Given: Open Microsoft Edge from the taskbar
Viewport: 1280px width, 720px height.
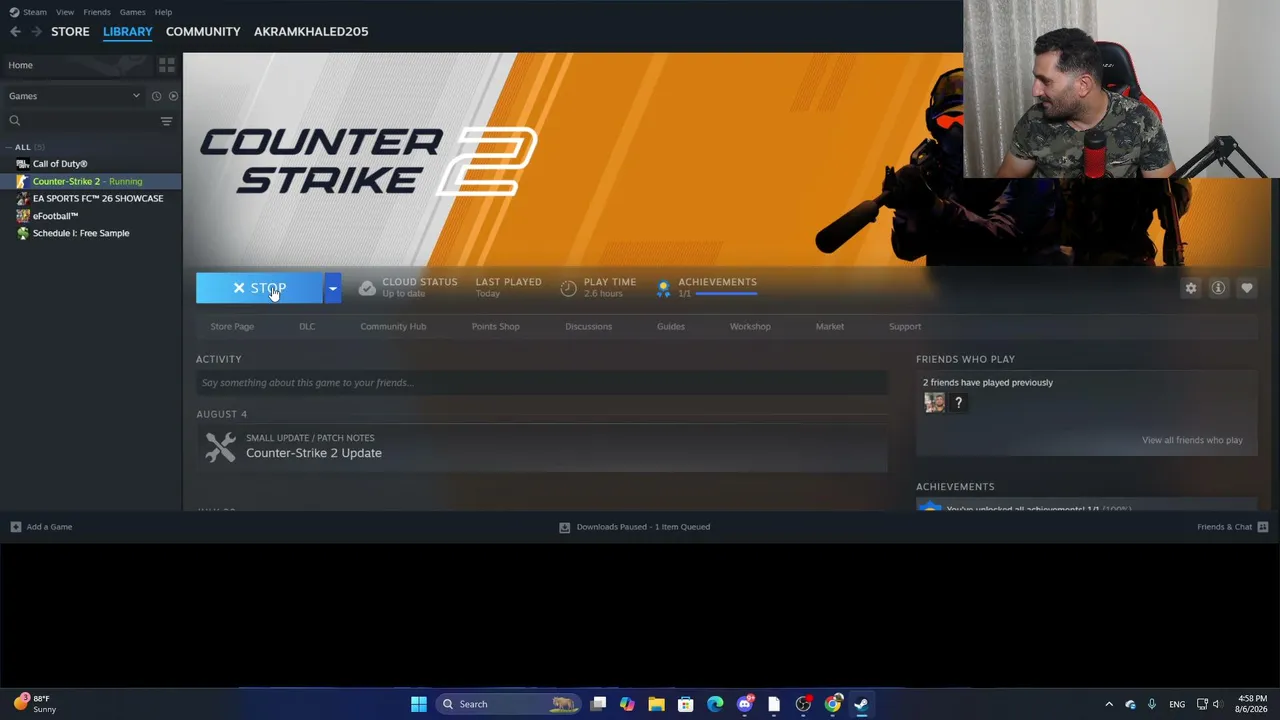Looking at the screenshot, I should coord(715,704).
